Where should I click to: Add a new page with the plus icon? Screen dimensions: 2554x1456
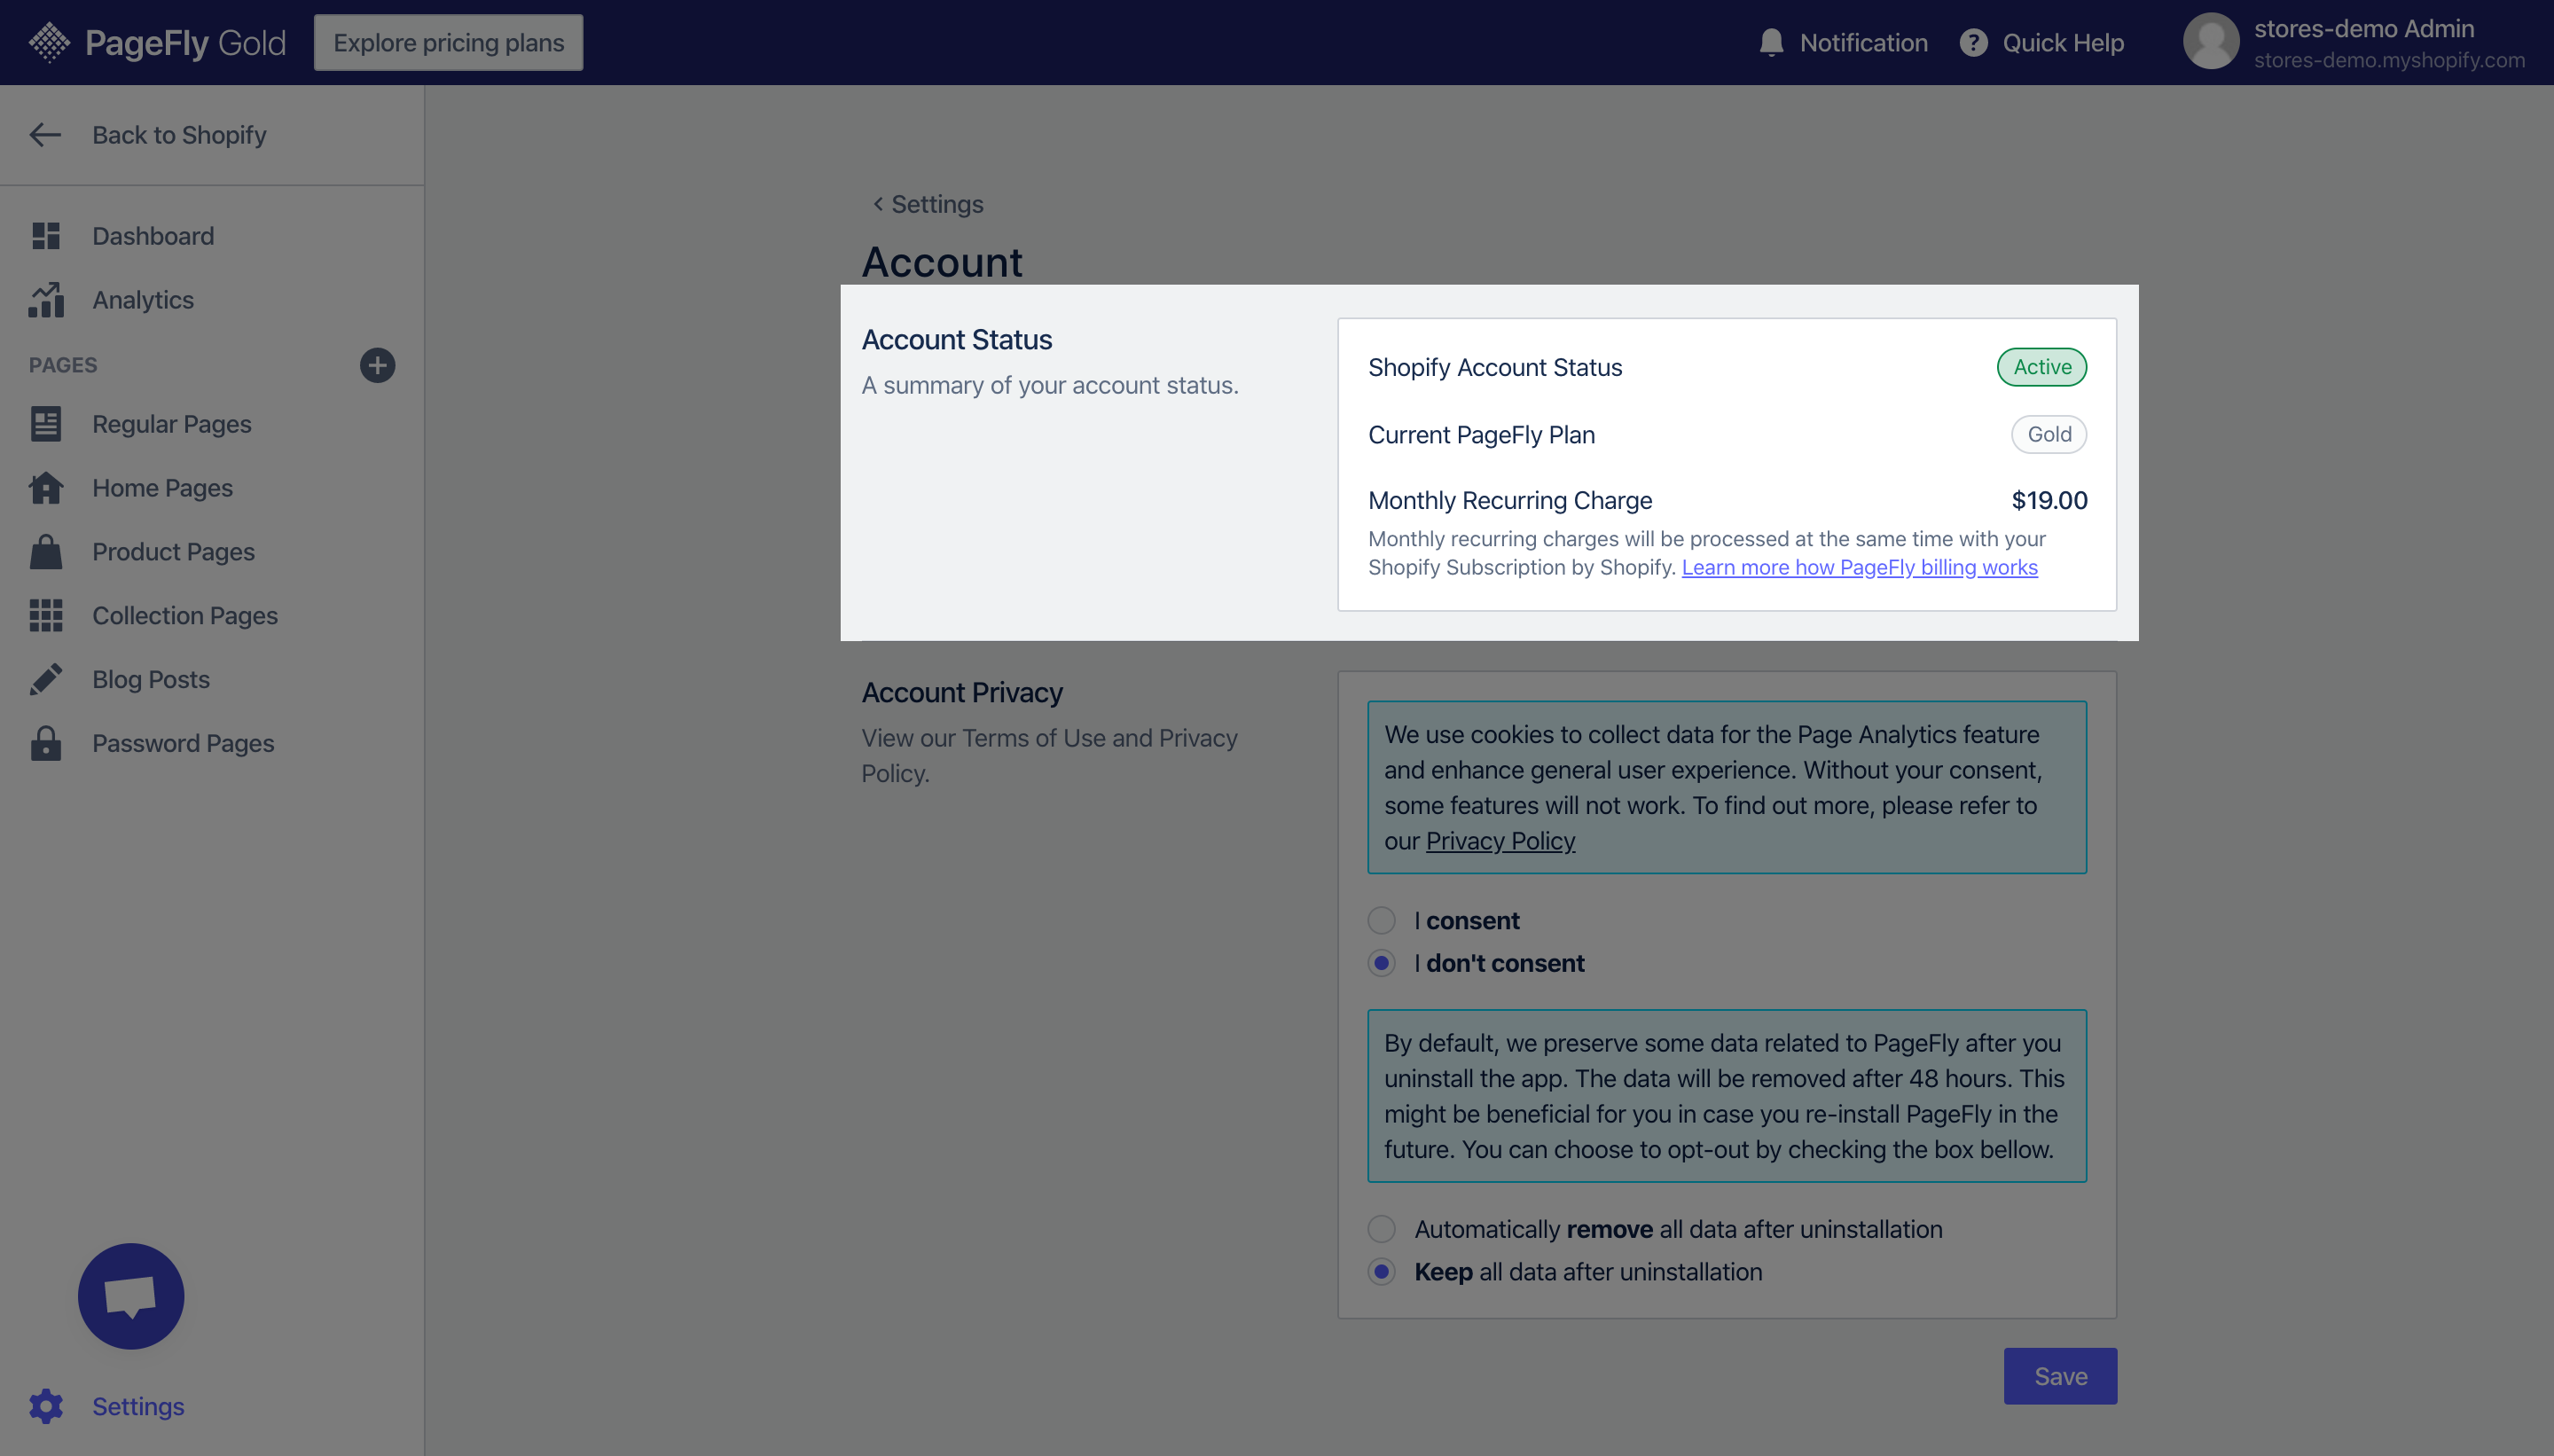point(377,365)
